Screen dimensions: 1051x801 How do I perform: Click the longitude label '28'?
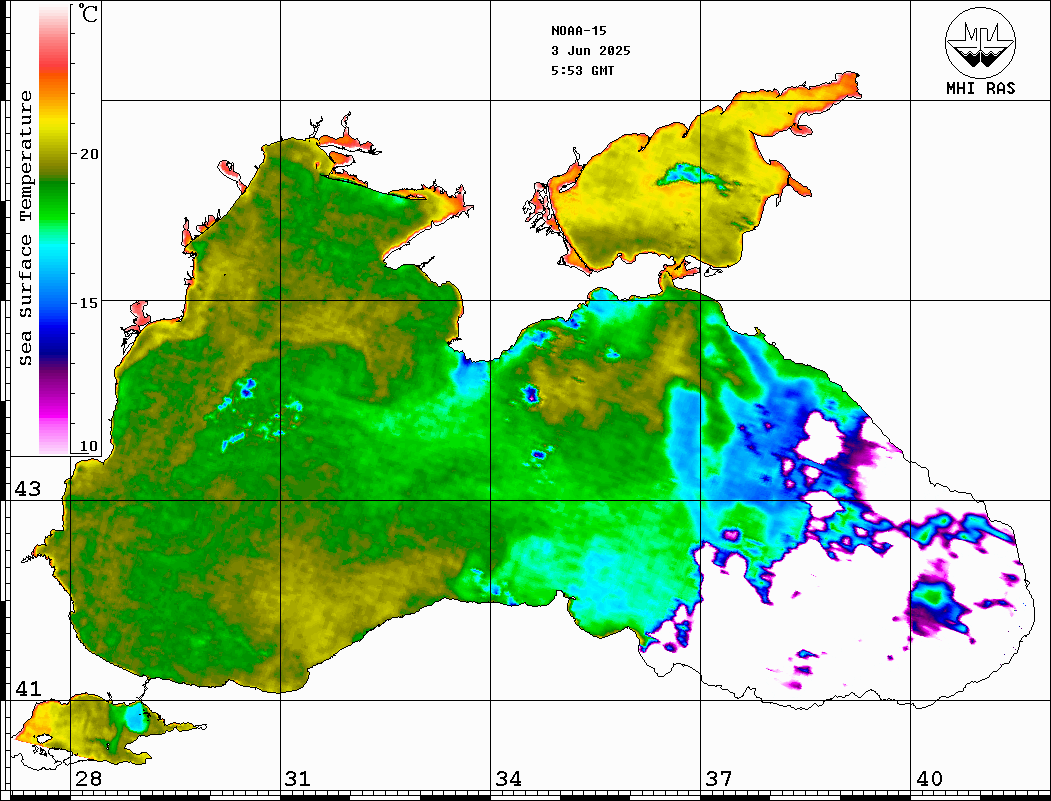pos(88,779)
